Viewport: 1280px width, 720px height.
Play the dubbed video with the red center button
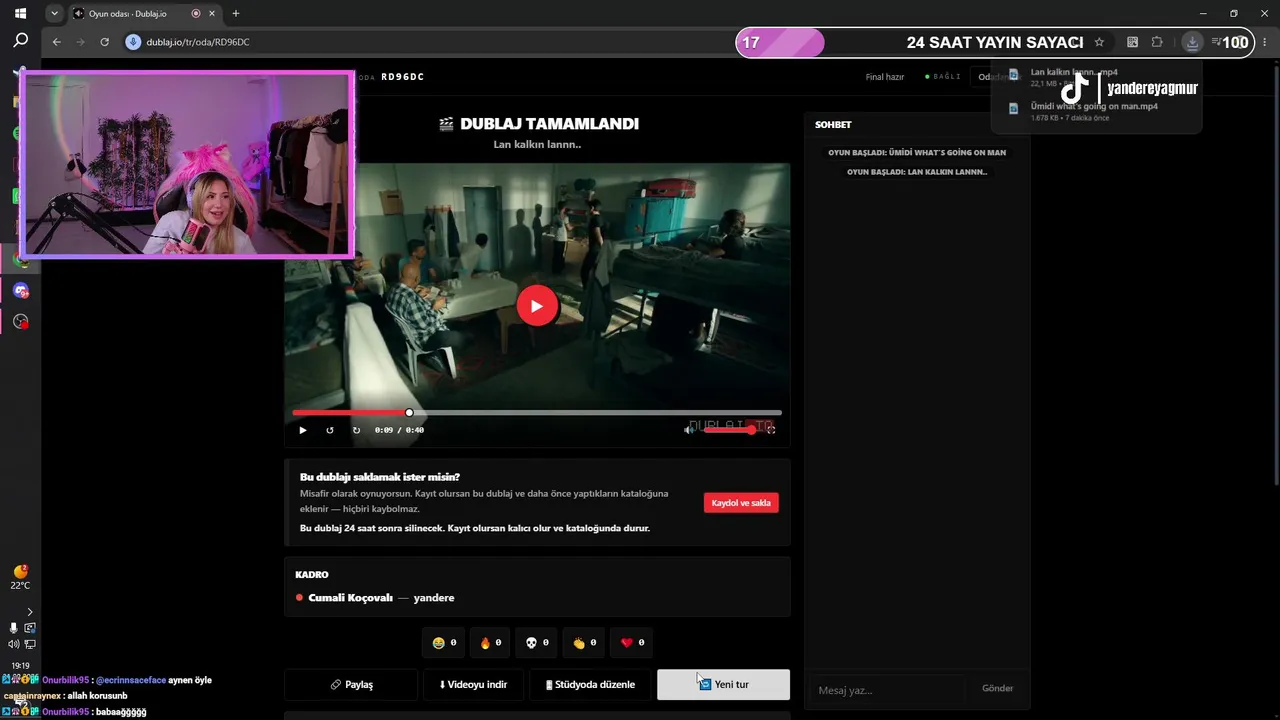[537, 306]
